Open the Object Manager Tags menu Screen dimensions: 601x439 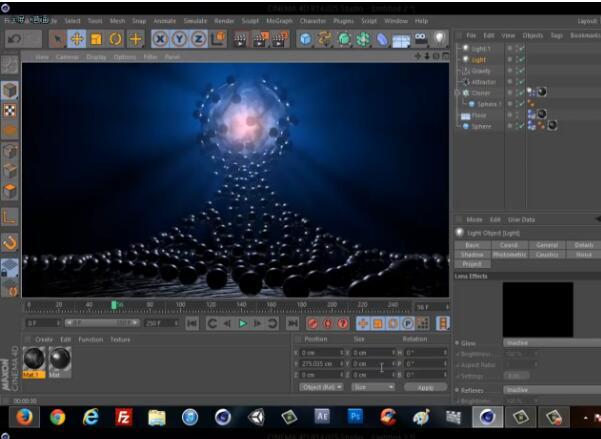556,36
